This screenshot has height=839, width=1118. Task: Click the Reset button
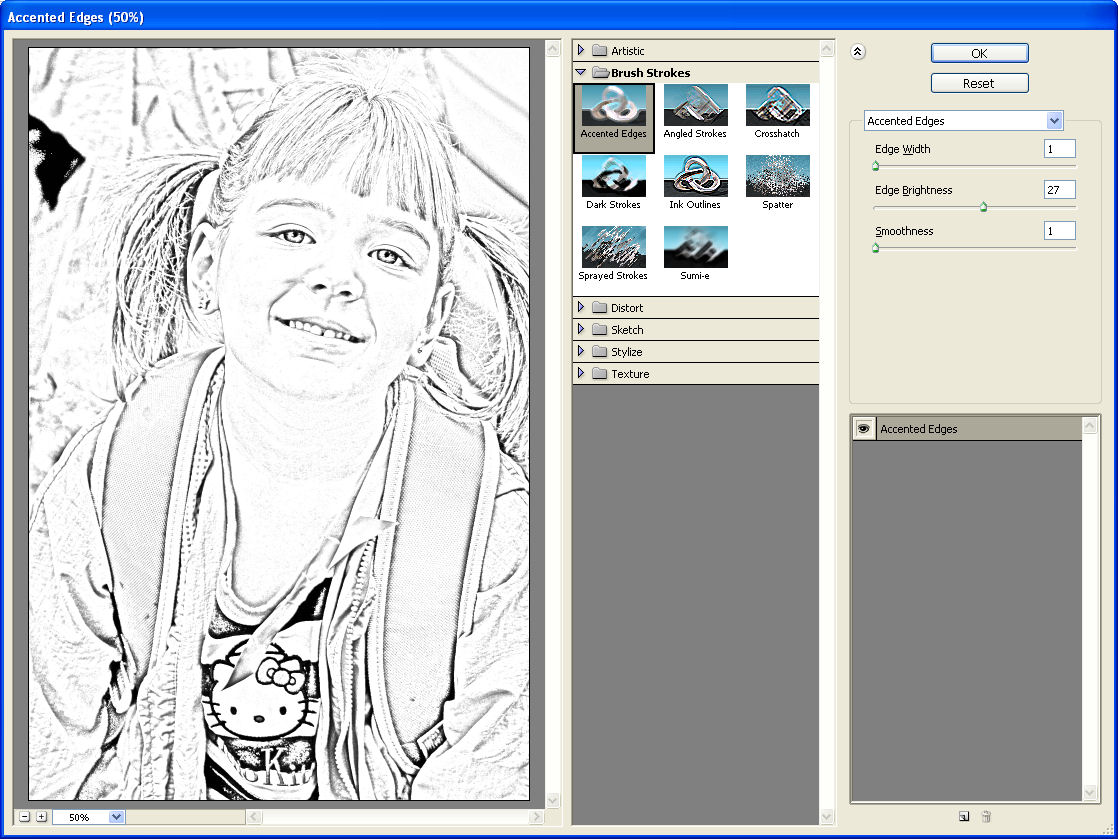[980, 83]
